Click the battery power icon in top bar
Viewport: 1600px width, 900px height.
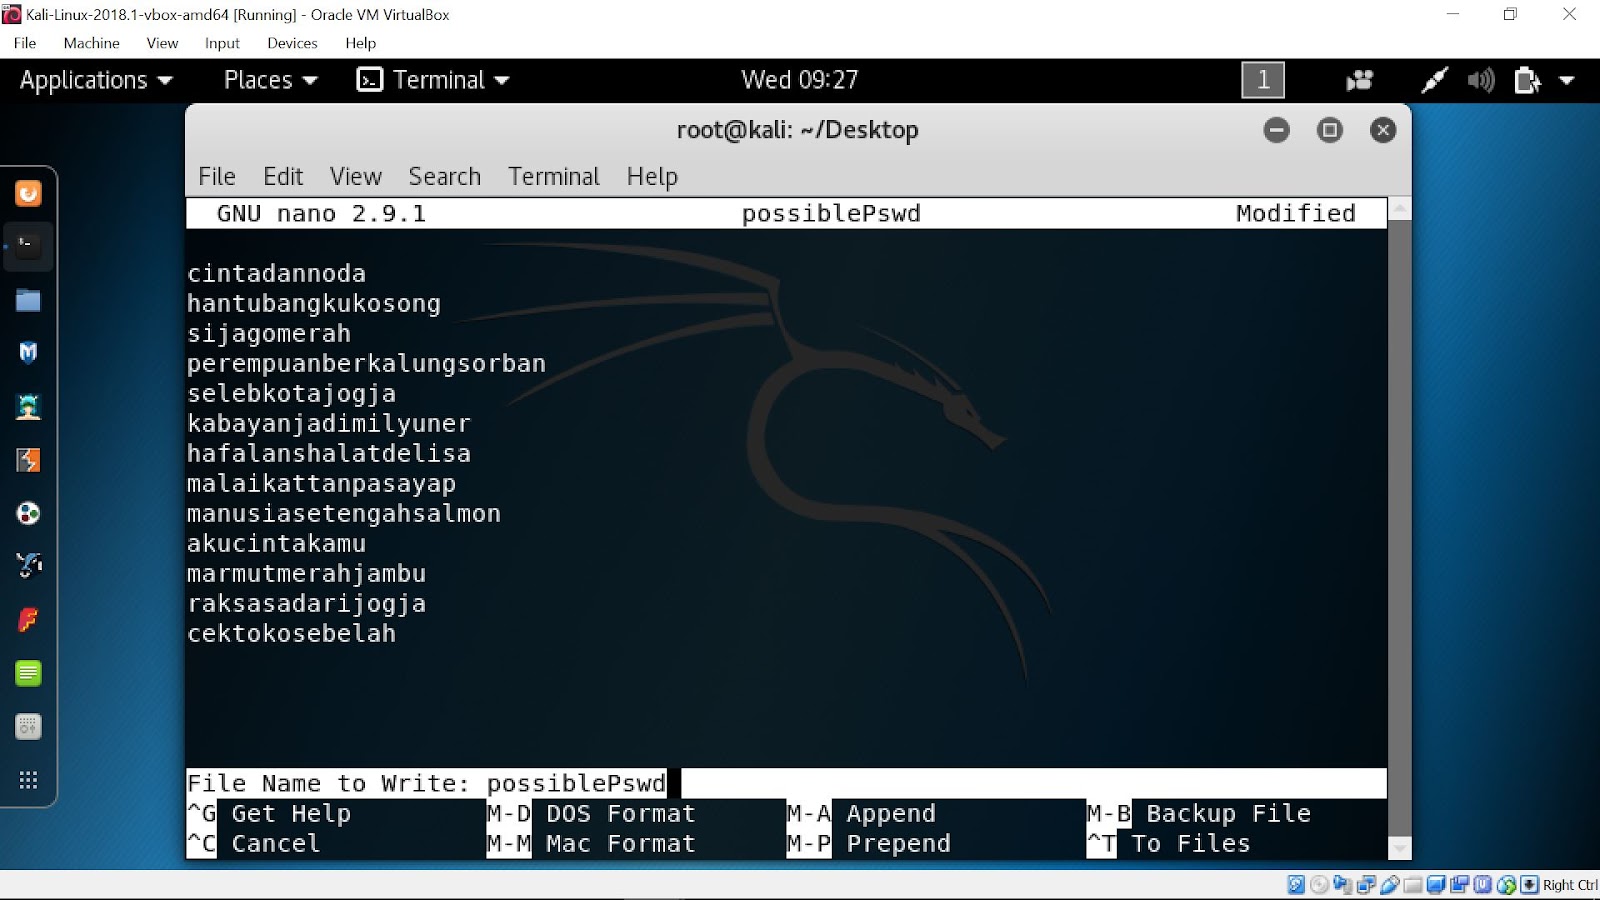click(1527, 80)
